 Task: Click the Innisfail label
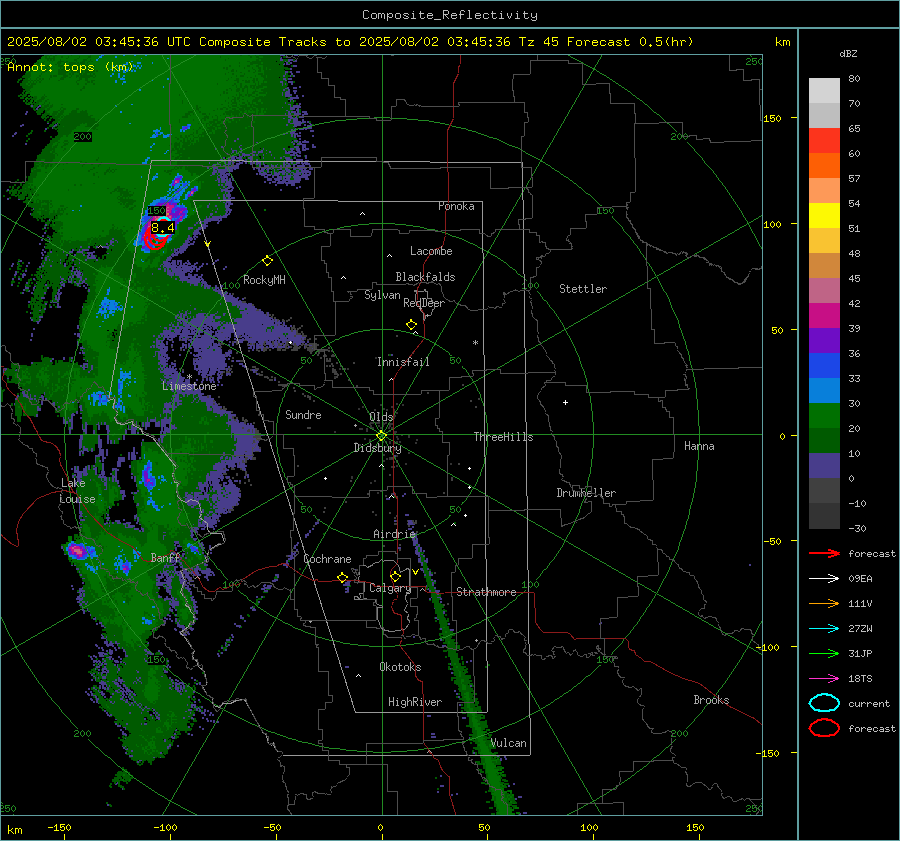pos(403,362)
